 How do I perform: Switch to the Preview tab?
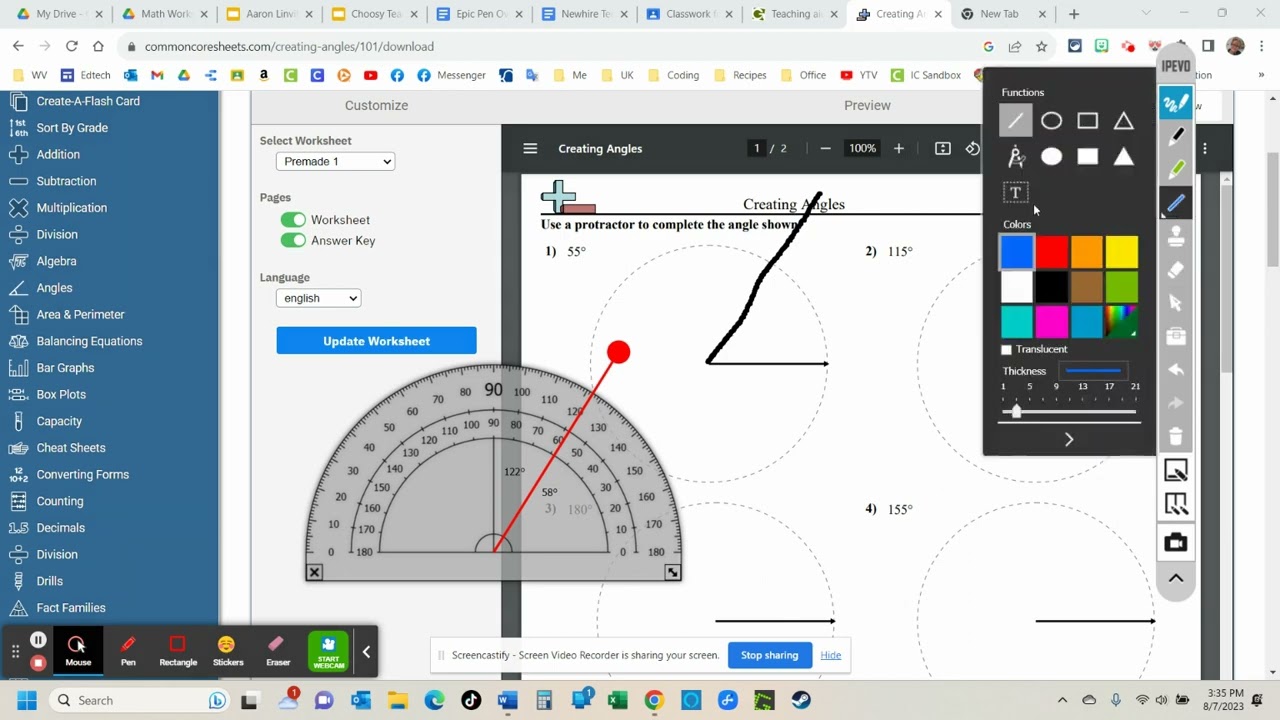click(867, 105)
